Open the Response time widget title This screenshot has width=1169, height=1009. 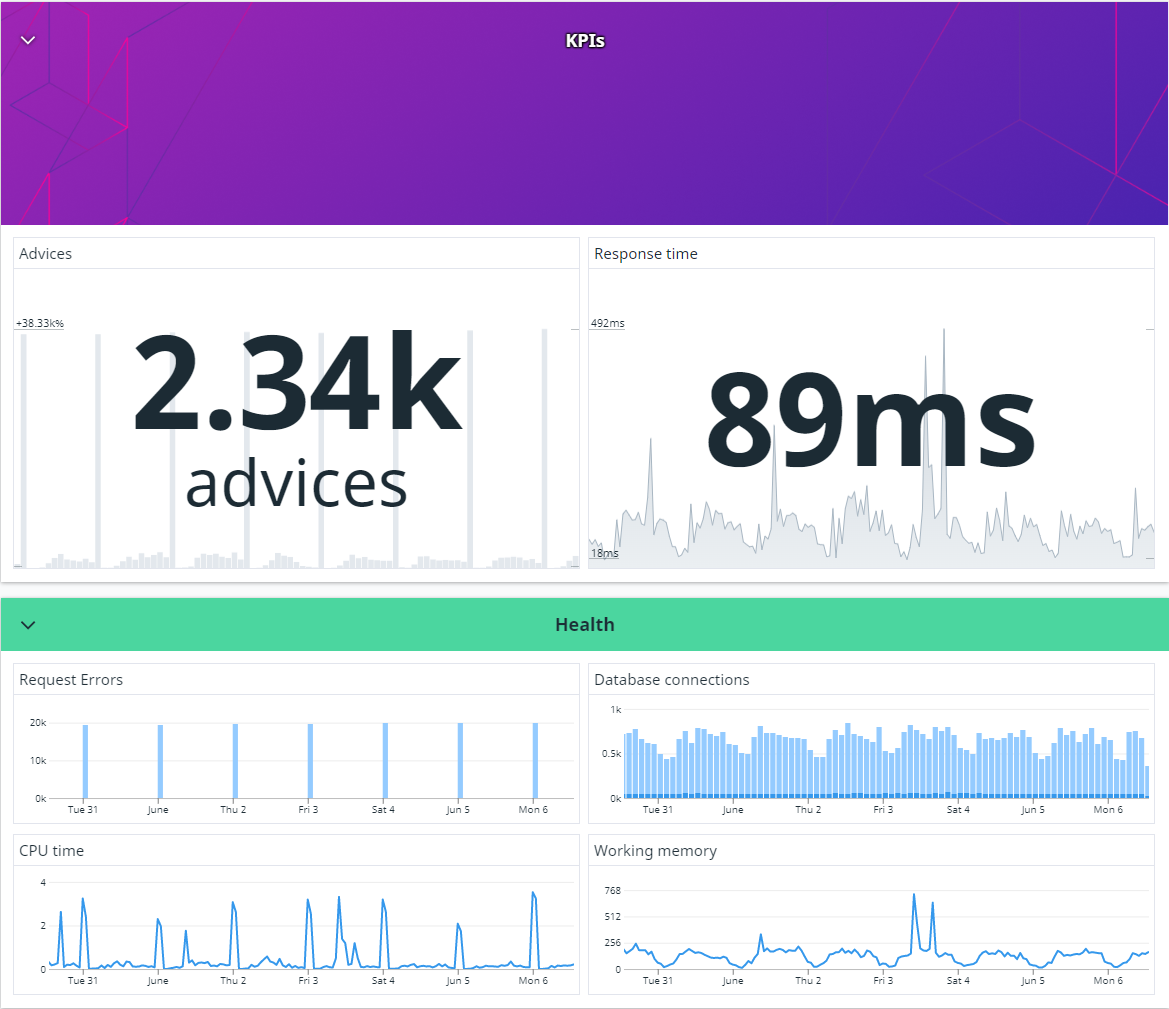646,254
